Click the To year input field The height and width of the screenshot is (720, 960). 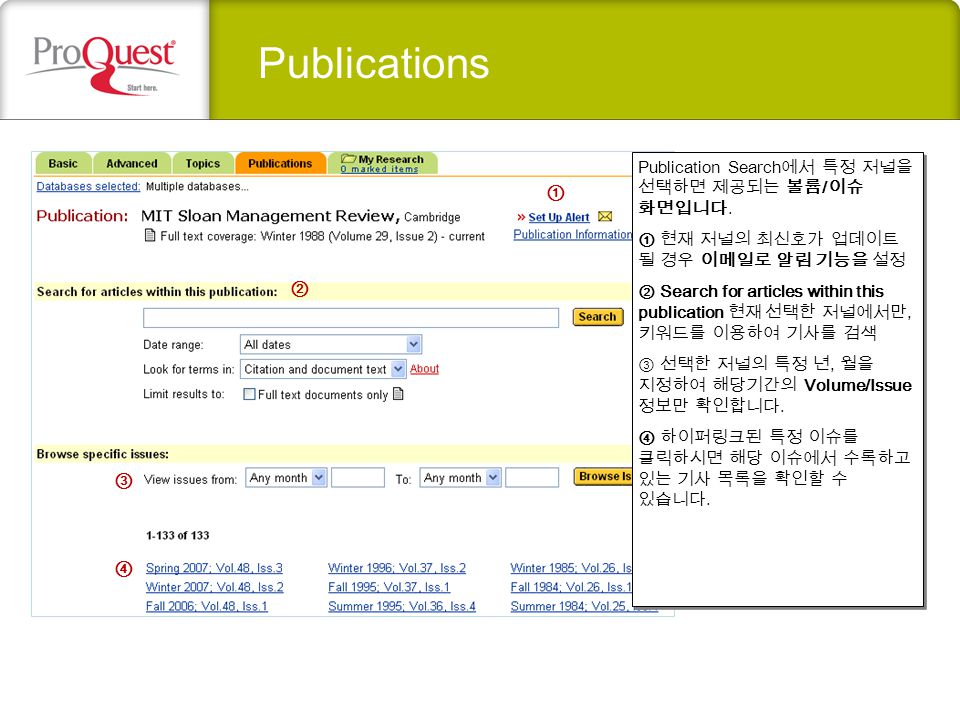pyautogui.click(x=532, y=478)
